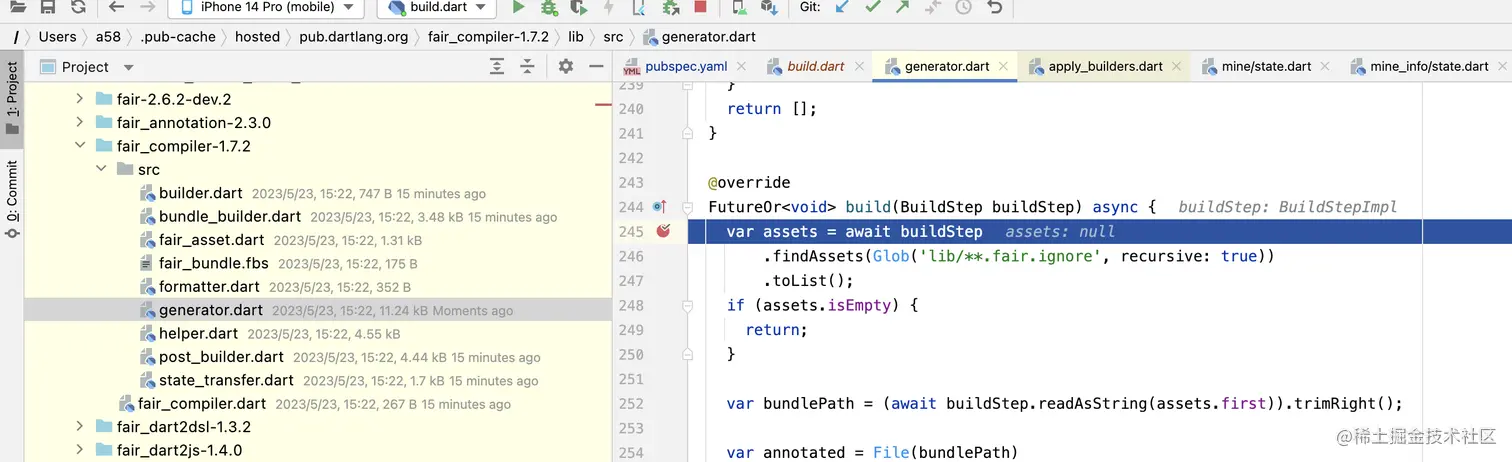This screenshot has height=462, width=1512.
Task: Select helper.dart in the tree
Action: click(198, 333)
